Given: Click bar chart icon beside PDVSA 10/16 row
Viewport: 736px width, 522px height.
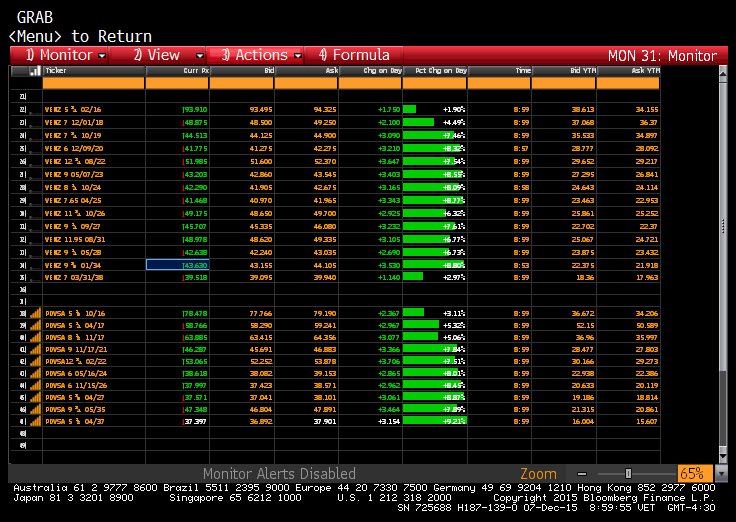Looking at the screenshot, I should (35, 313).
